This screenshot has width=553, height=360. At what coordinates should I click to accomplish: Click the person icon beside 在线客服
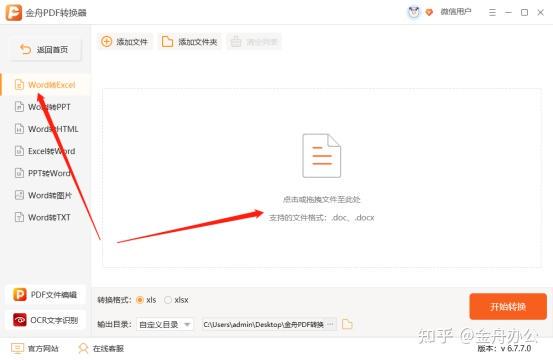(x=83, y=348)
